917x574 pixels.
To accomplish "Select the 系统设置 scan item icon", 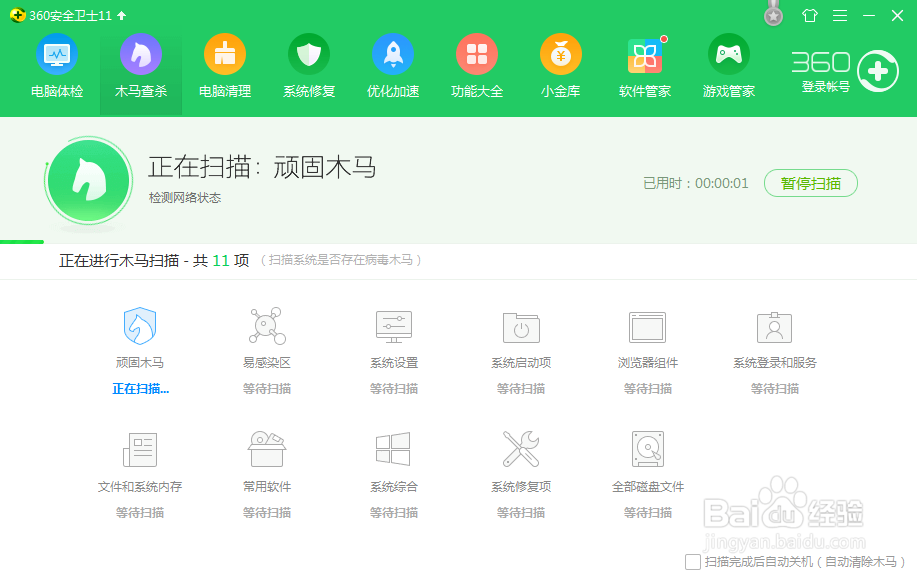I will pos(394,326).
